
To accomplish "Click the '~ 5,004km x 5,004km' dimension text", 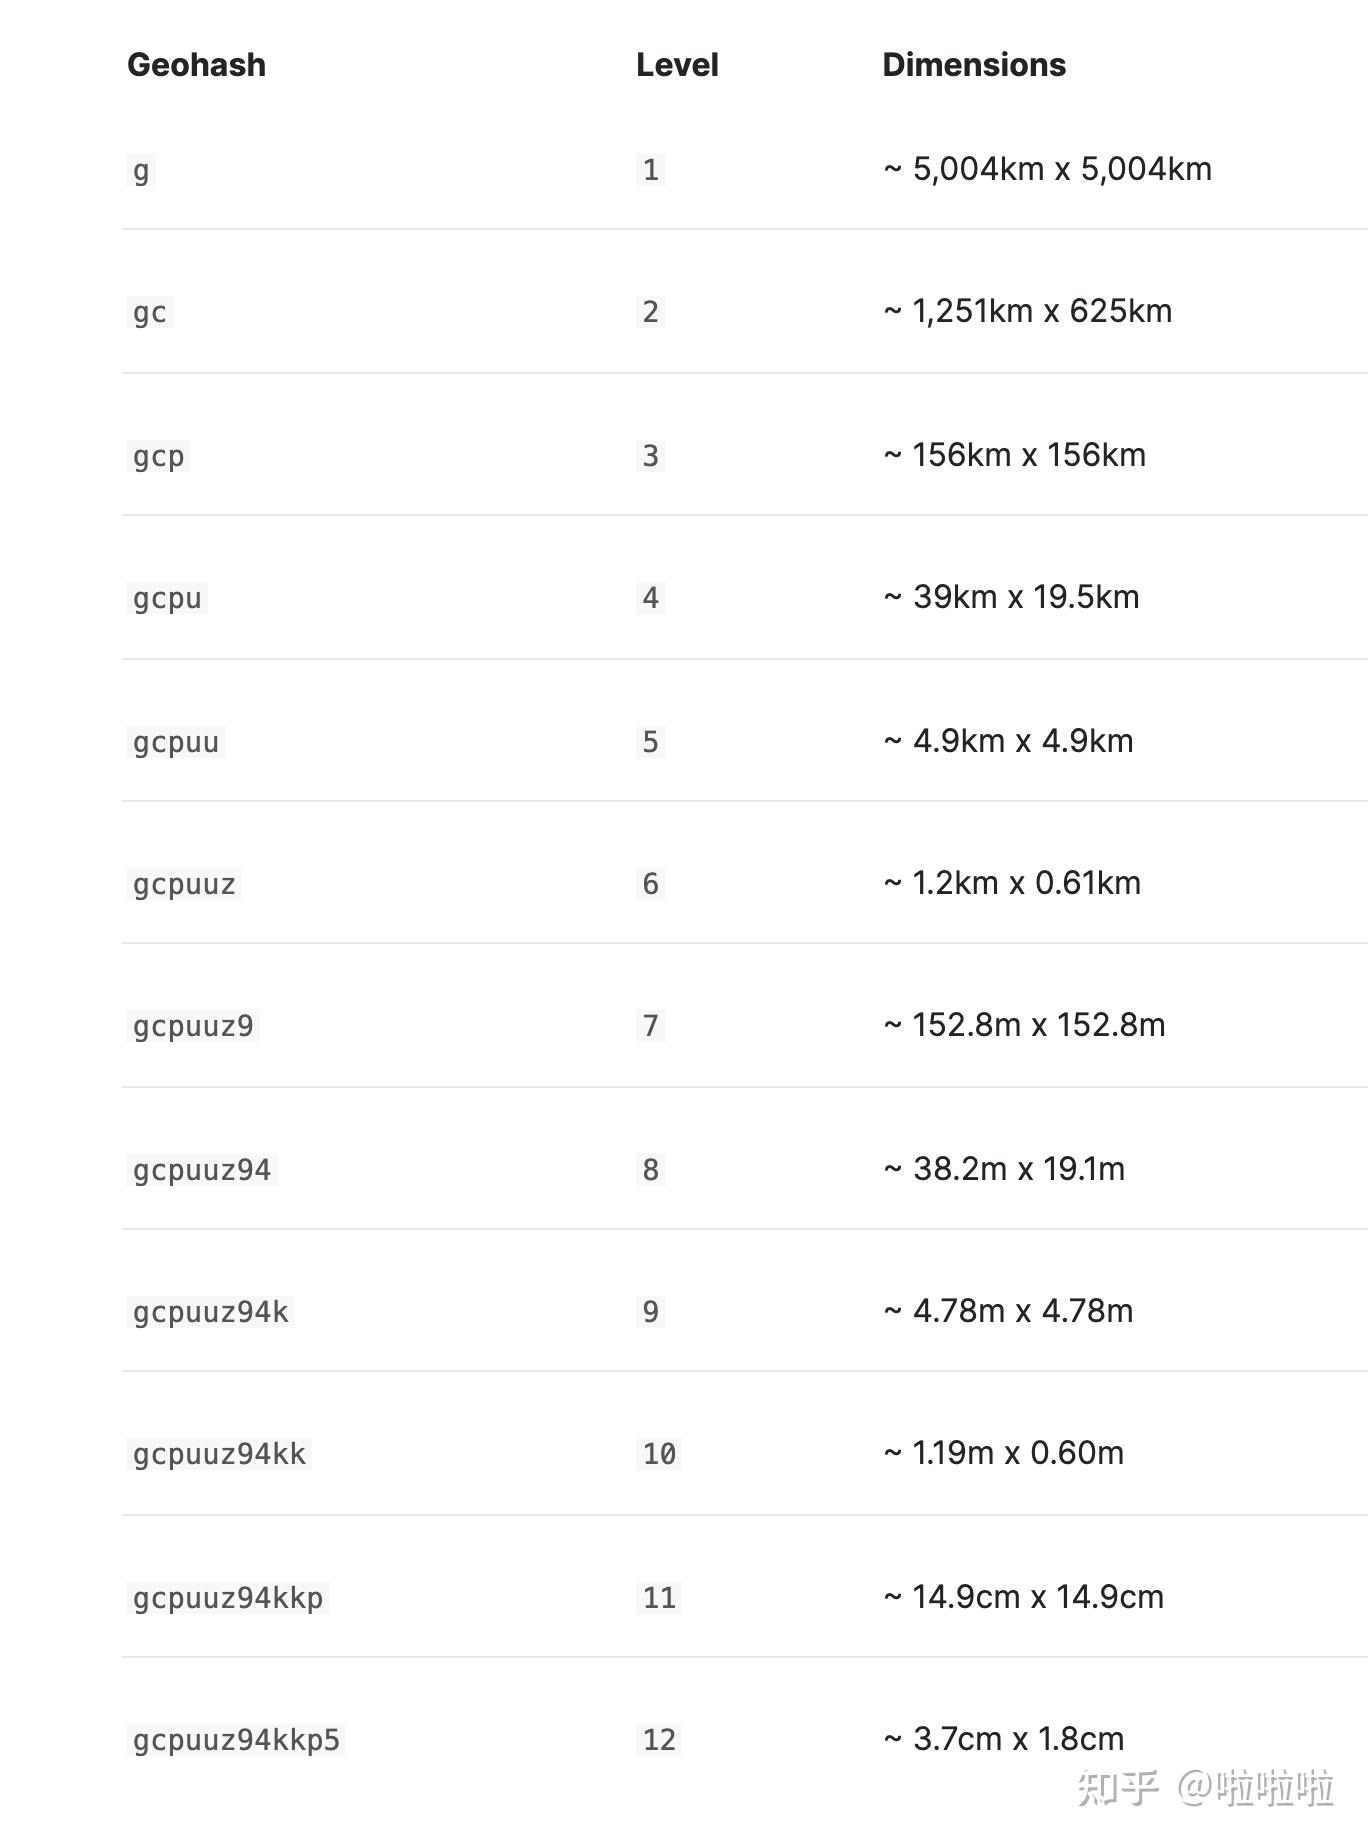I will pyautogui.click(x=1047, y=169).
